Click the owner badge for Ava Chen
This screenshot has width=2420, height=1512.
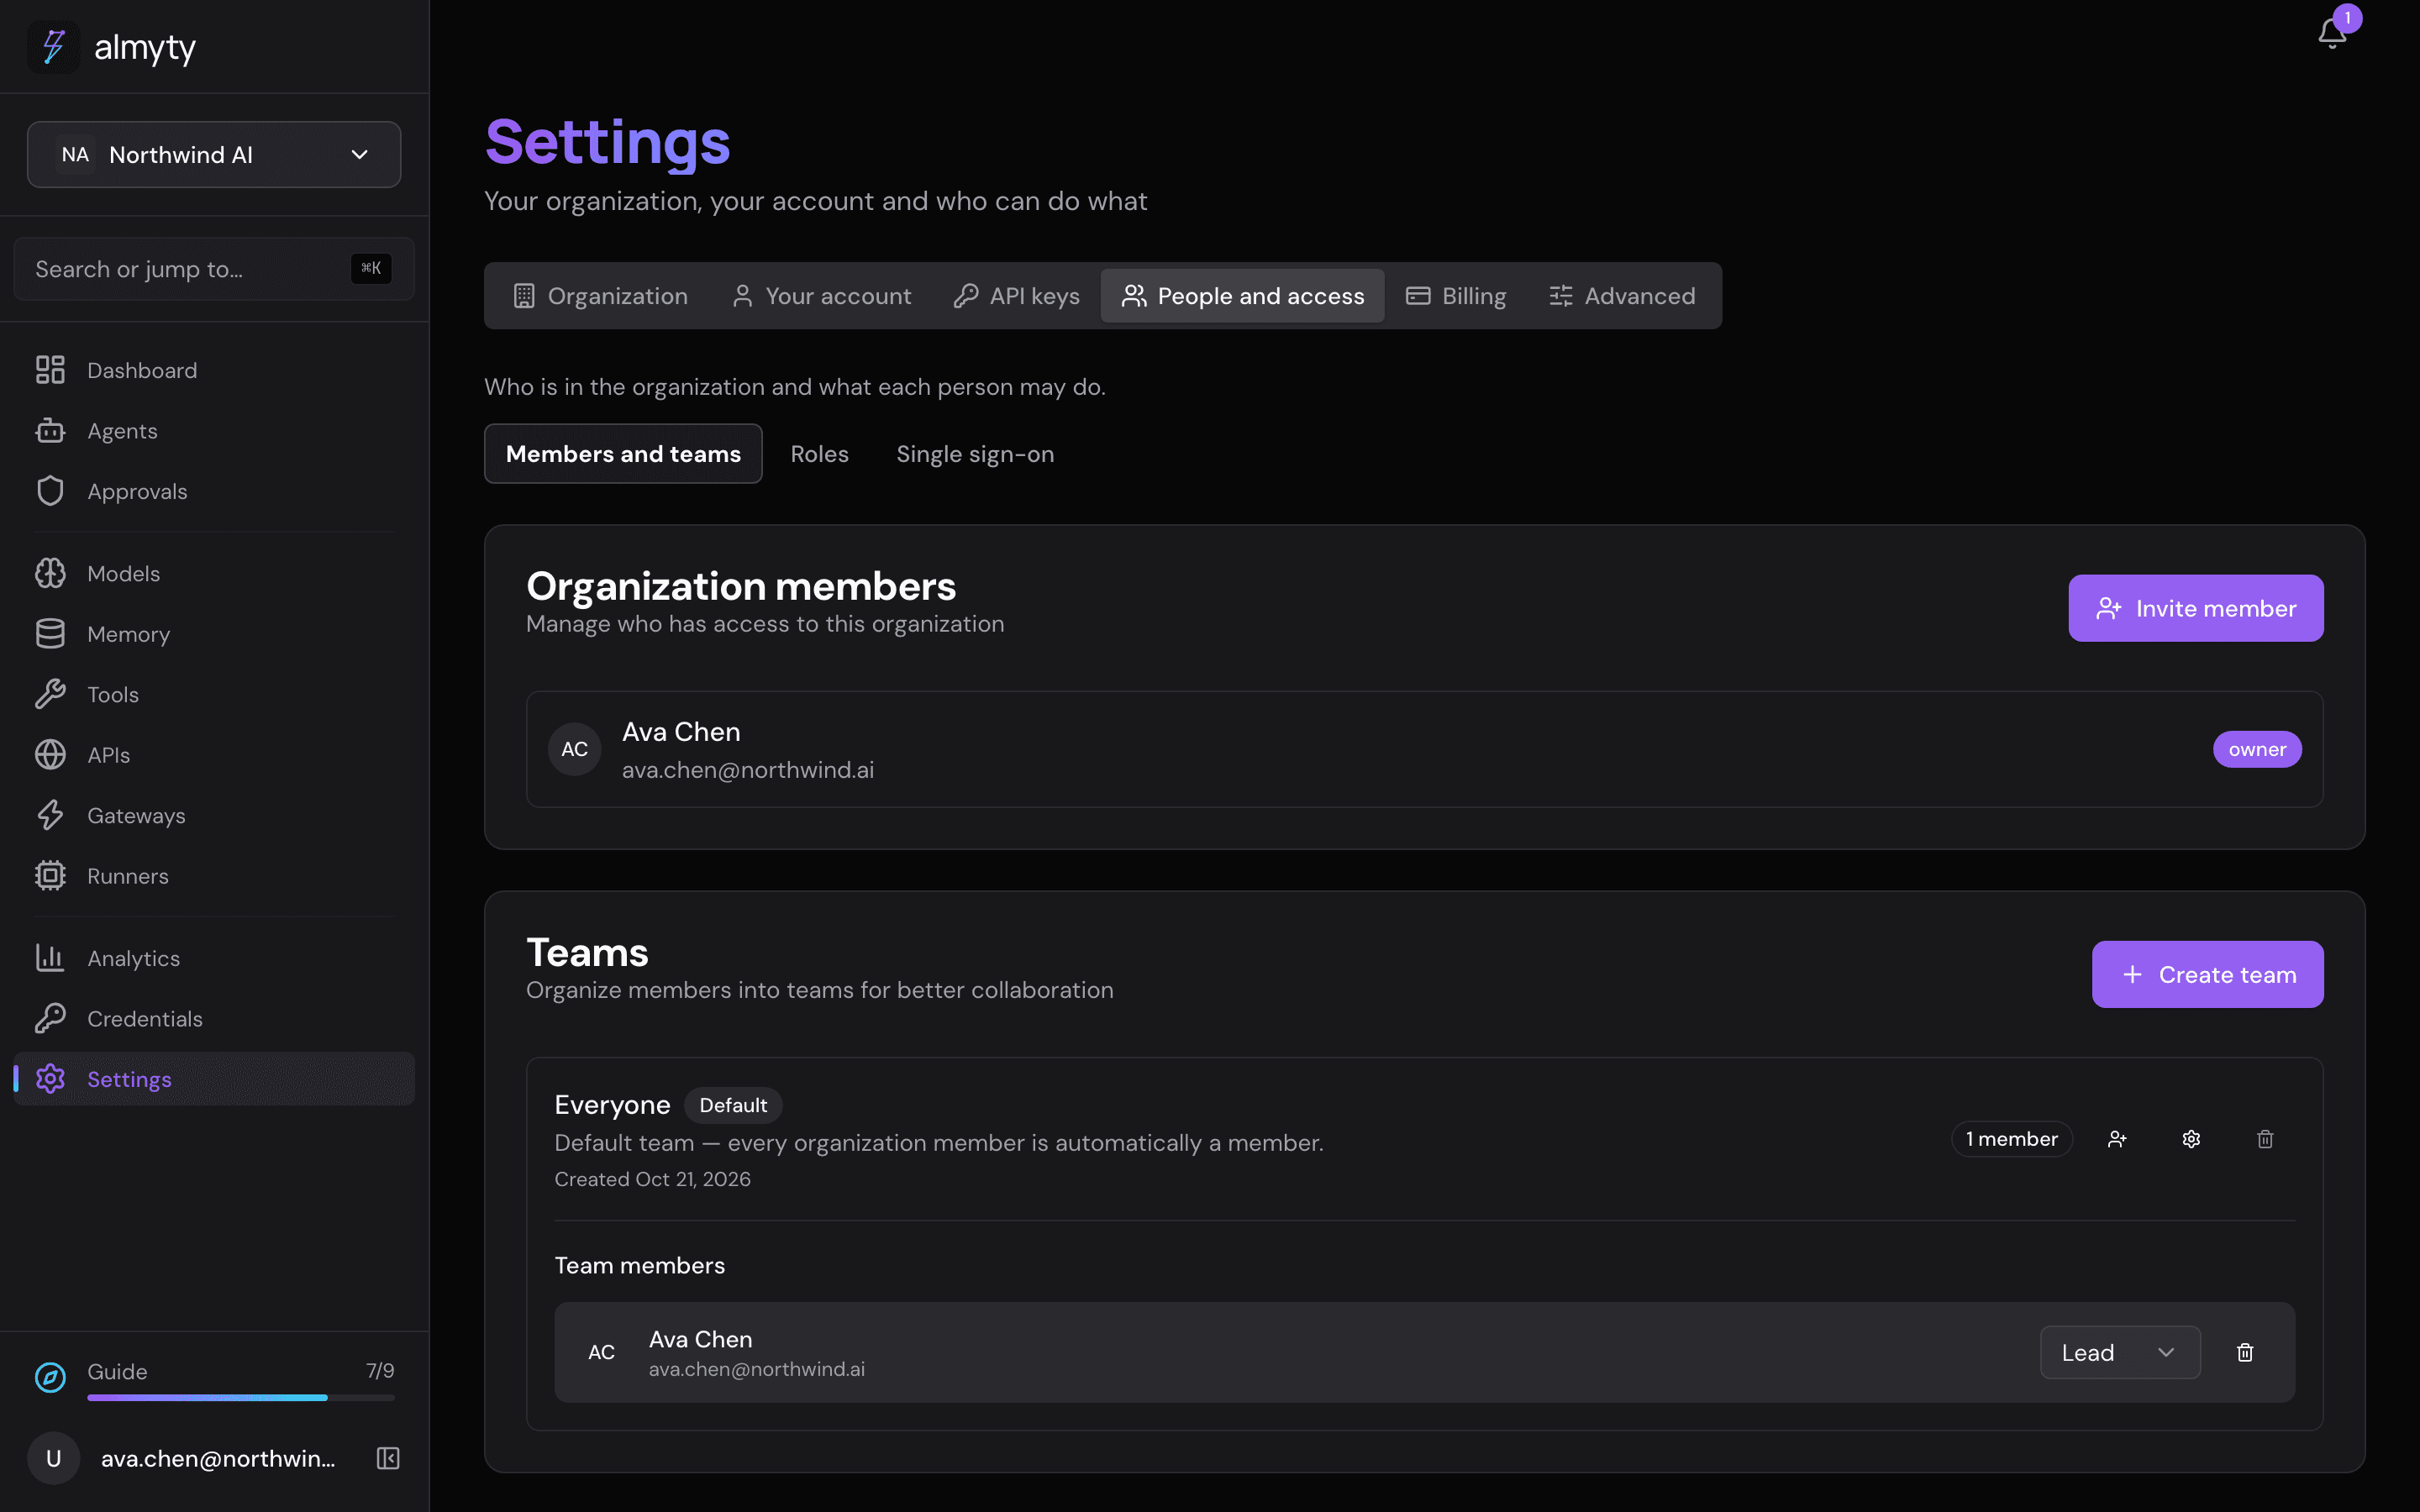click(x=2257, y=749)
